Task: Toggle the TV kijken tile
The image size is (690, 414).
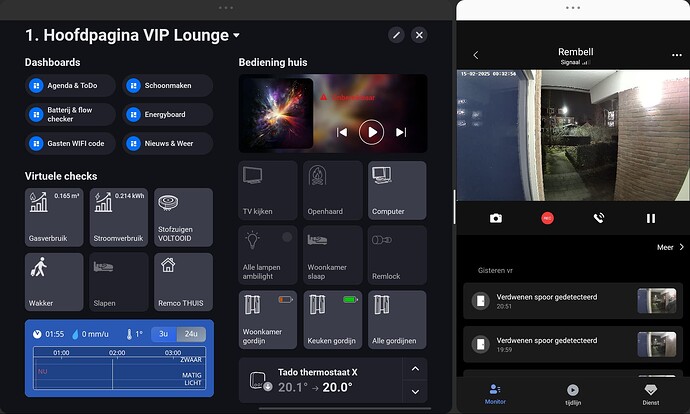Action: (x=268, y=191)
